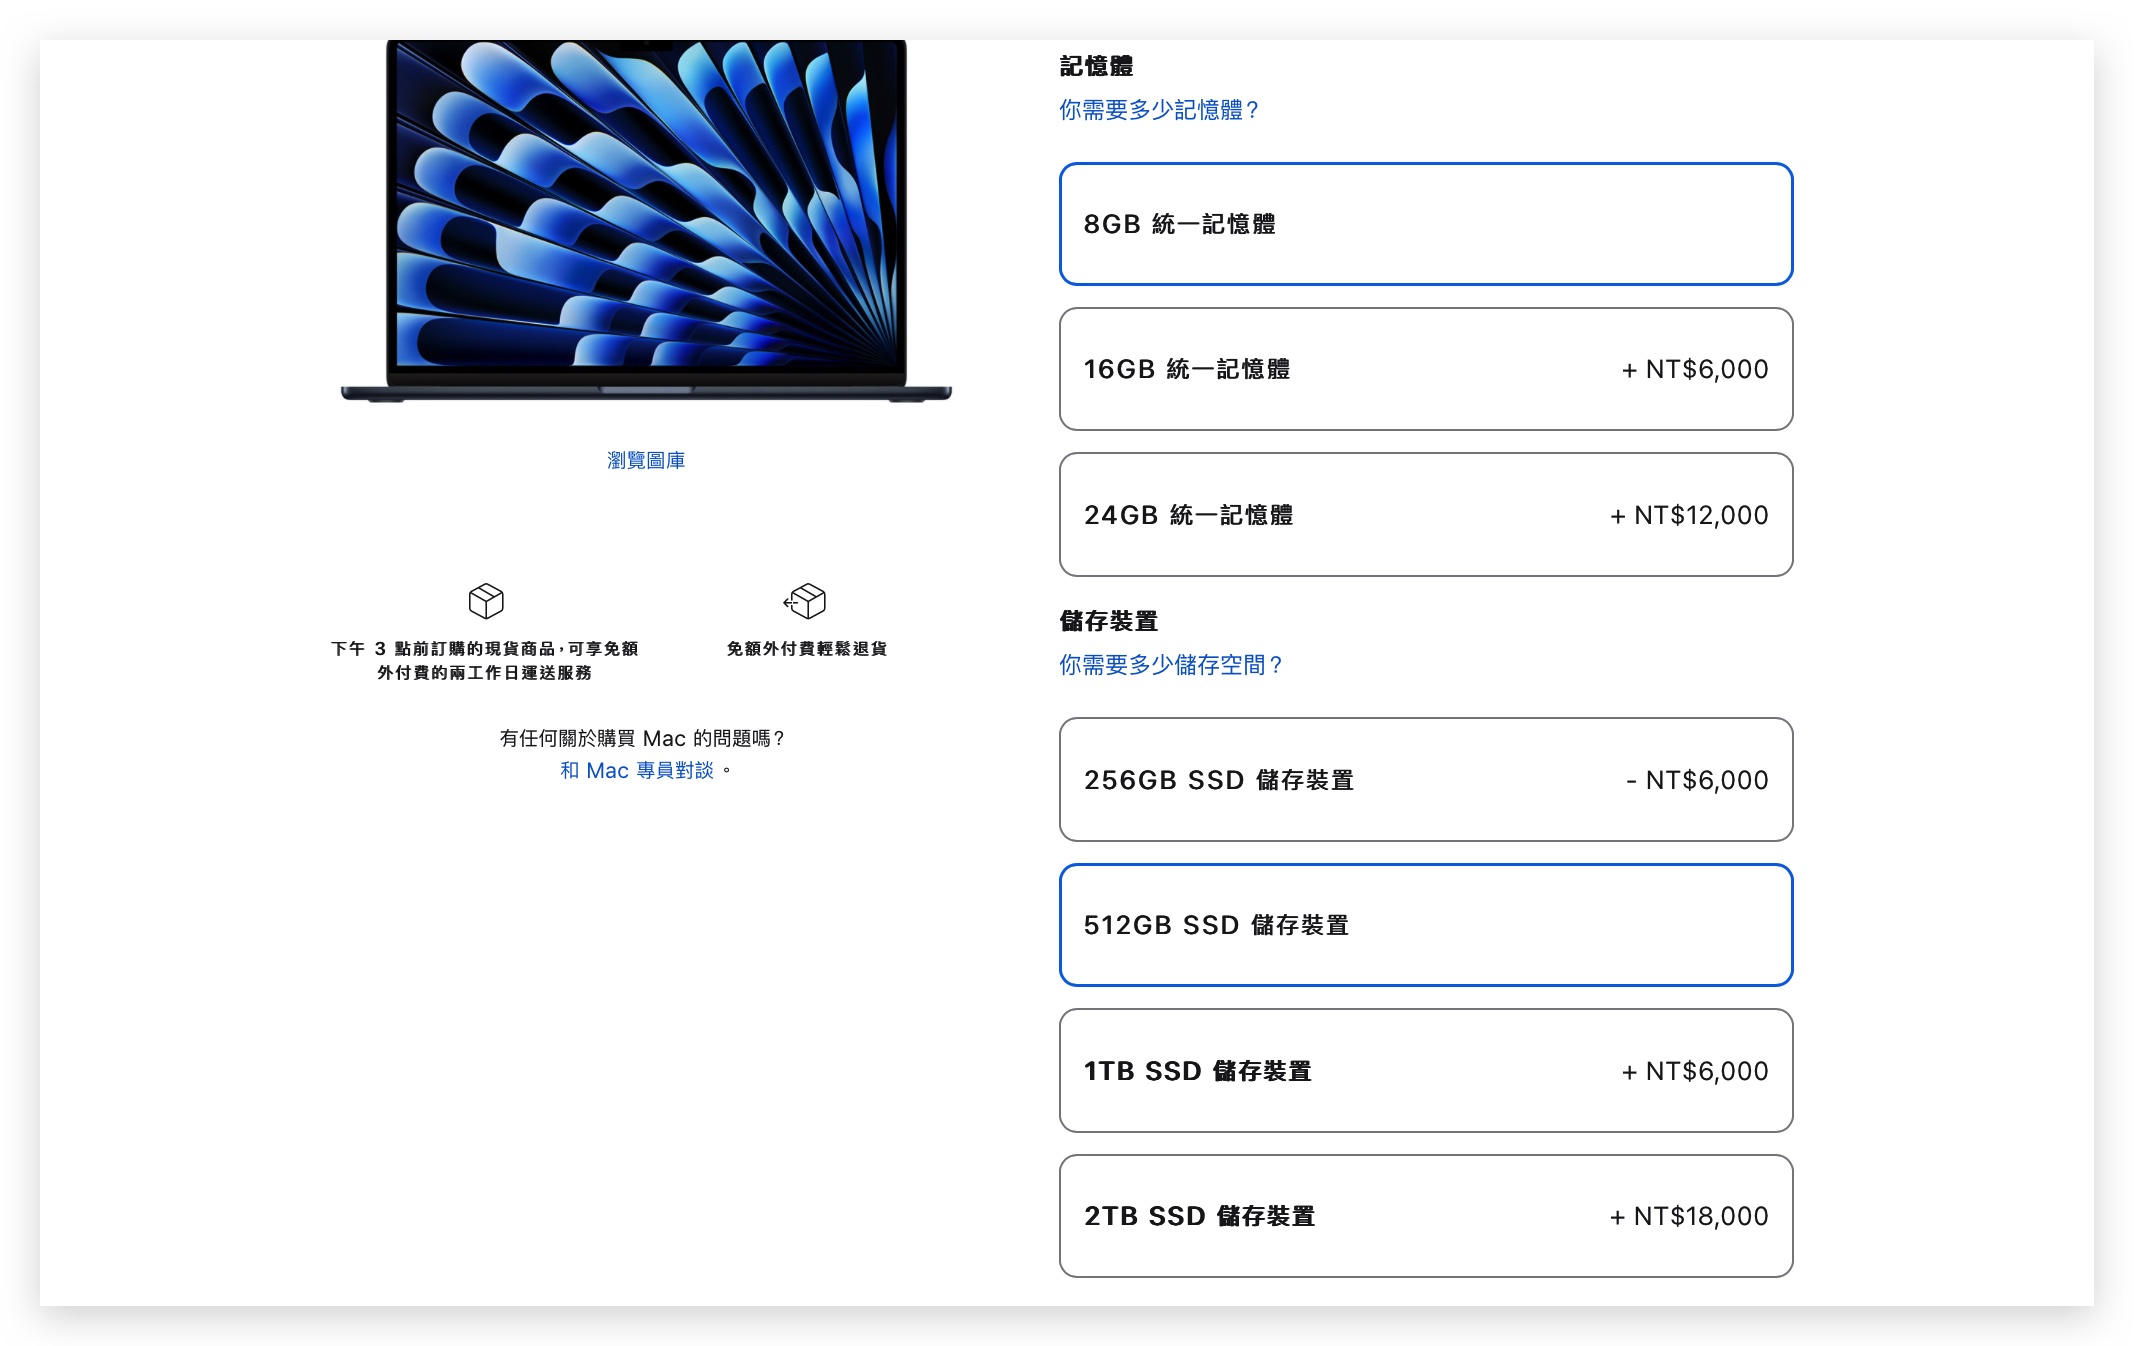
Task: Click the shipping box icon
Action: click(486, 601)
